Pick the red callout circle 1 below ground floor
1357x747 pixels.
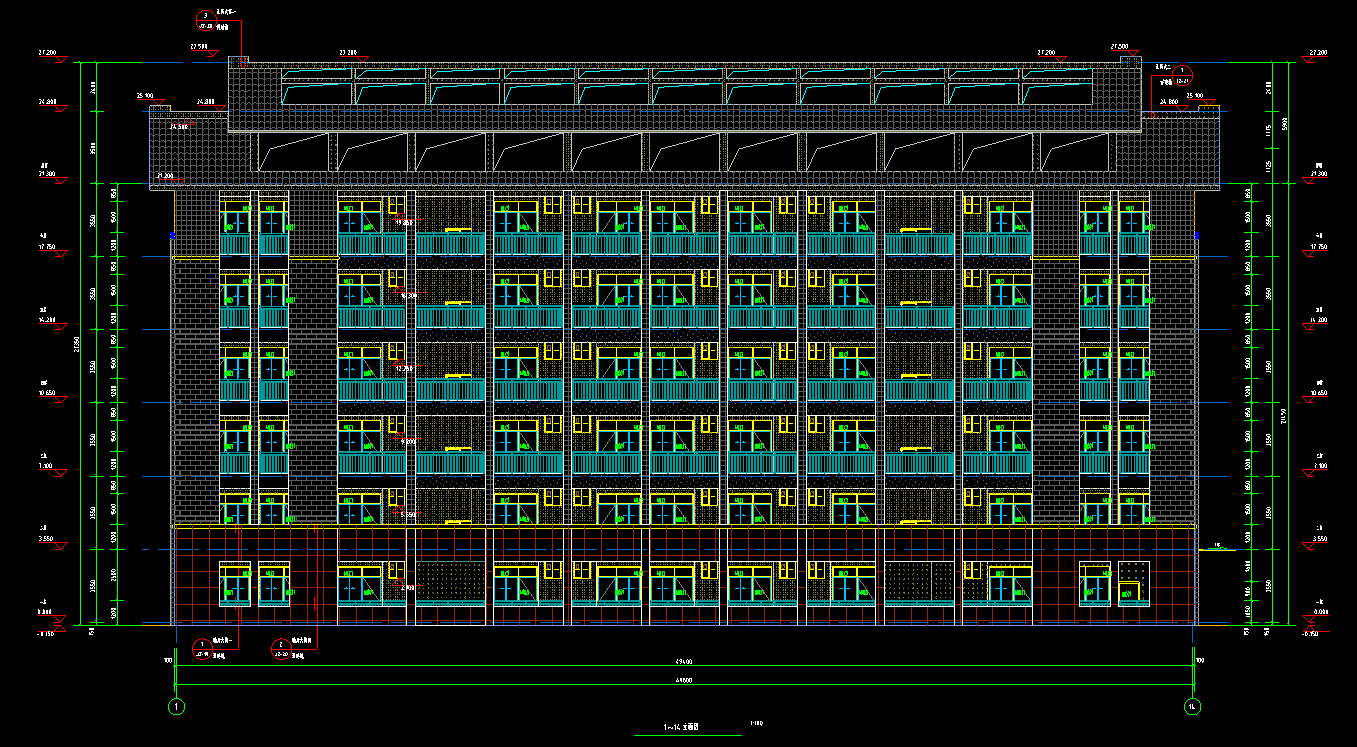201,648
